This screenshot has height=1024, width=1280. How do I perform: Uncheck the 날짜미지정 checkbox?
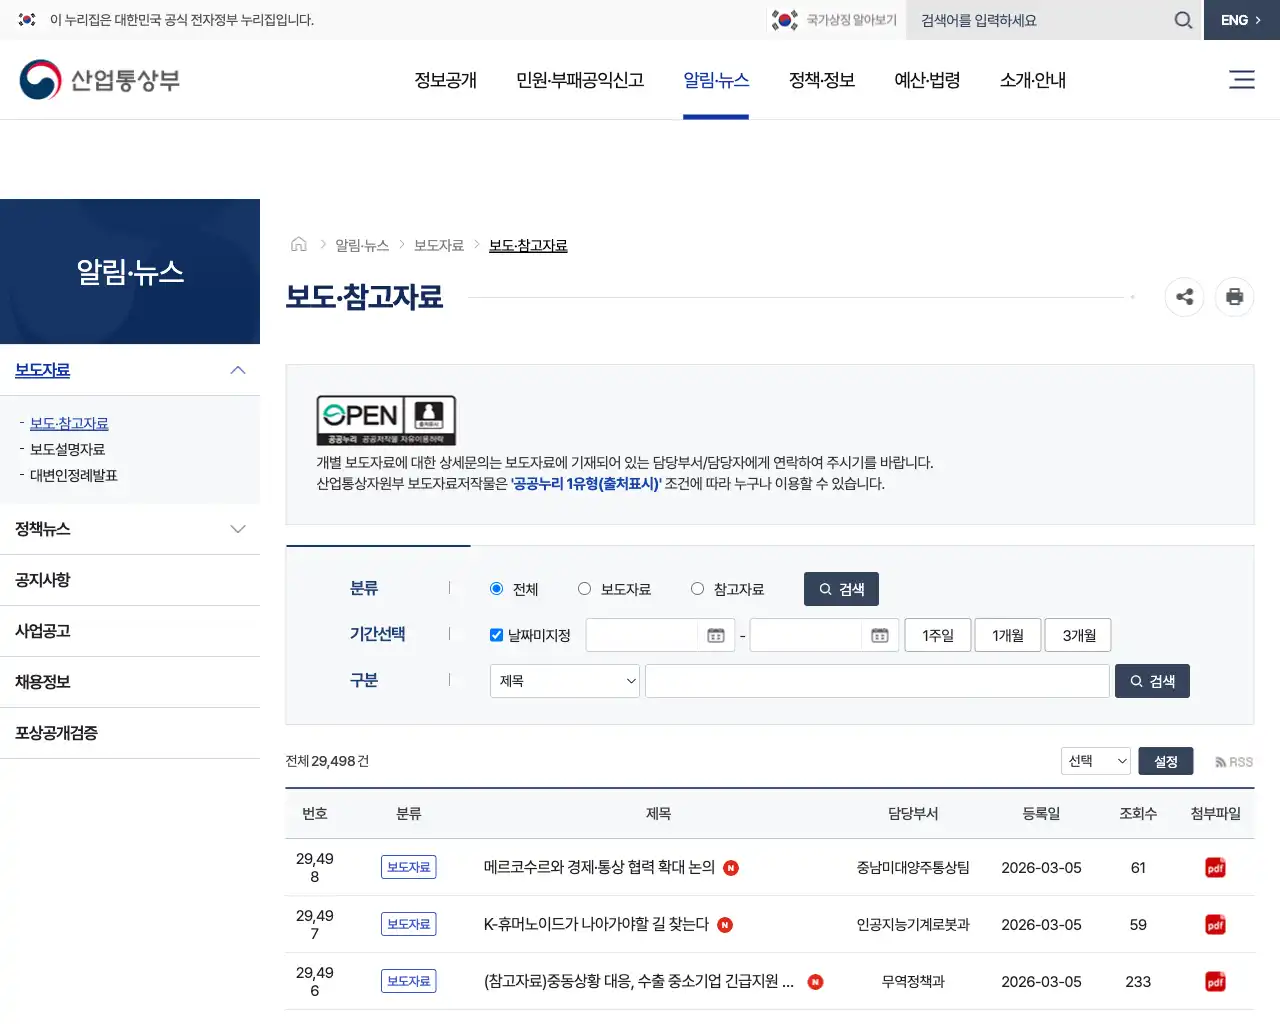pyautogui.click(x=496, y=634)
